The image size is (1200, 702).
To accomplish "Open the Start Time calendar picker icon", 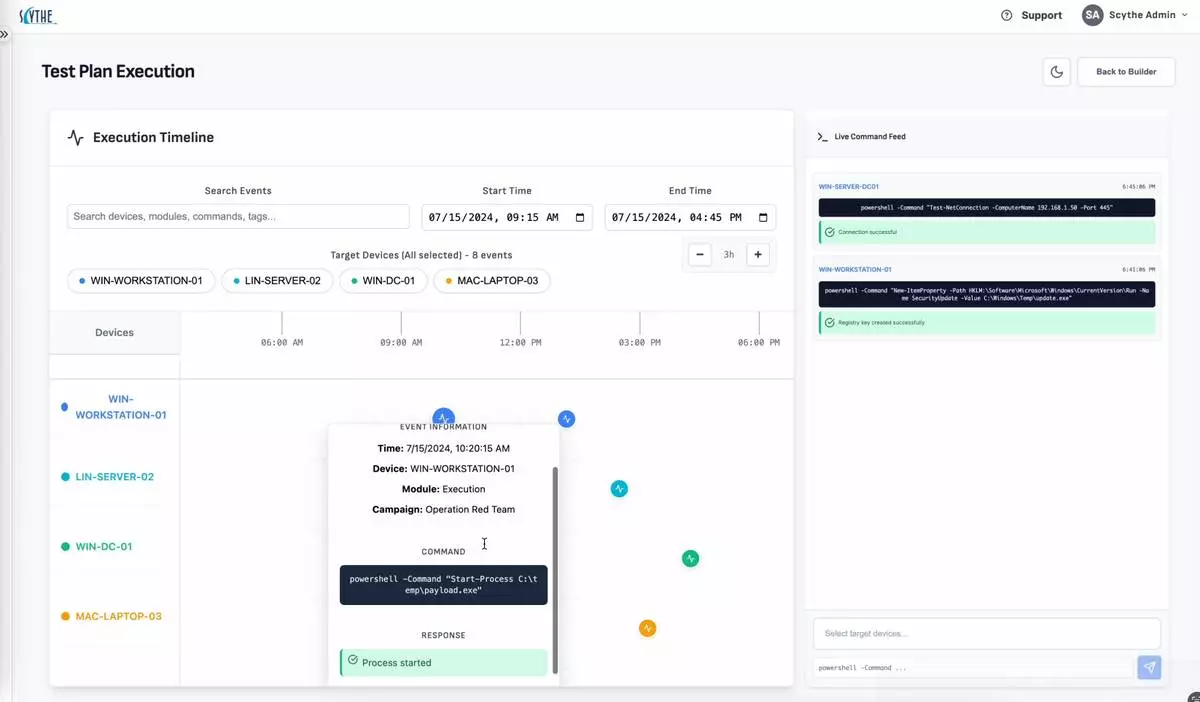I will (580, 217).
